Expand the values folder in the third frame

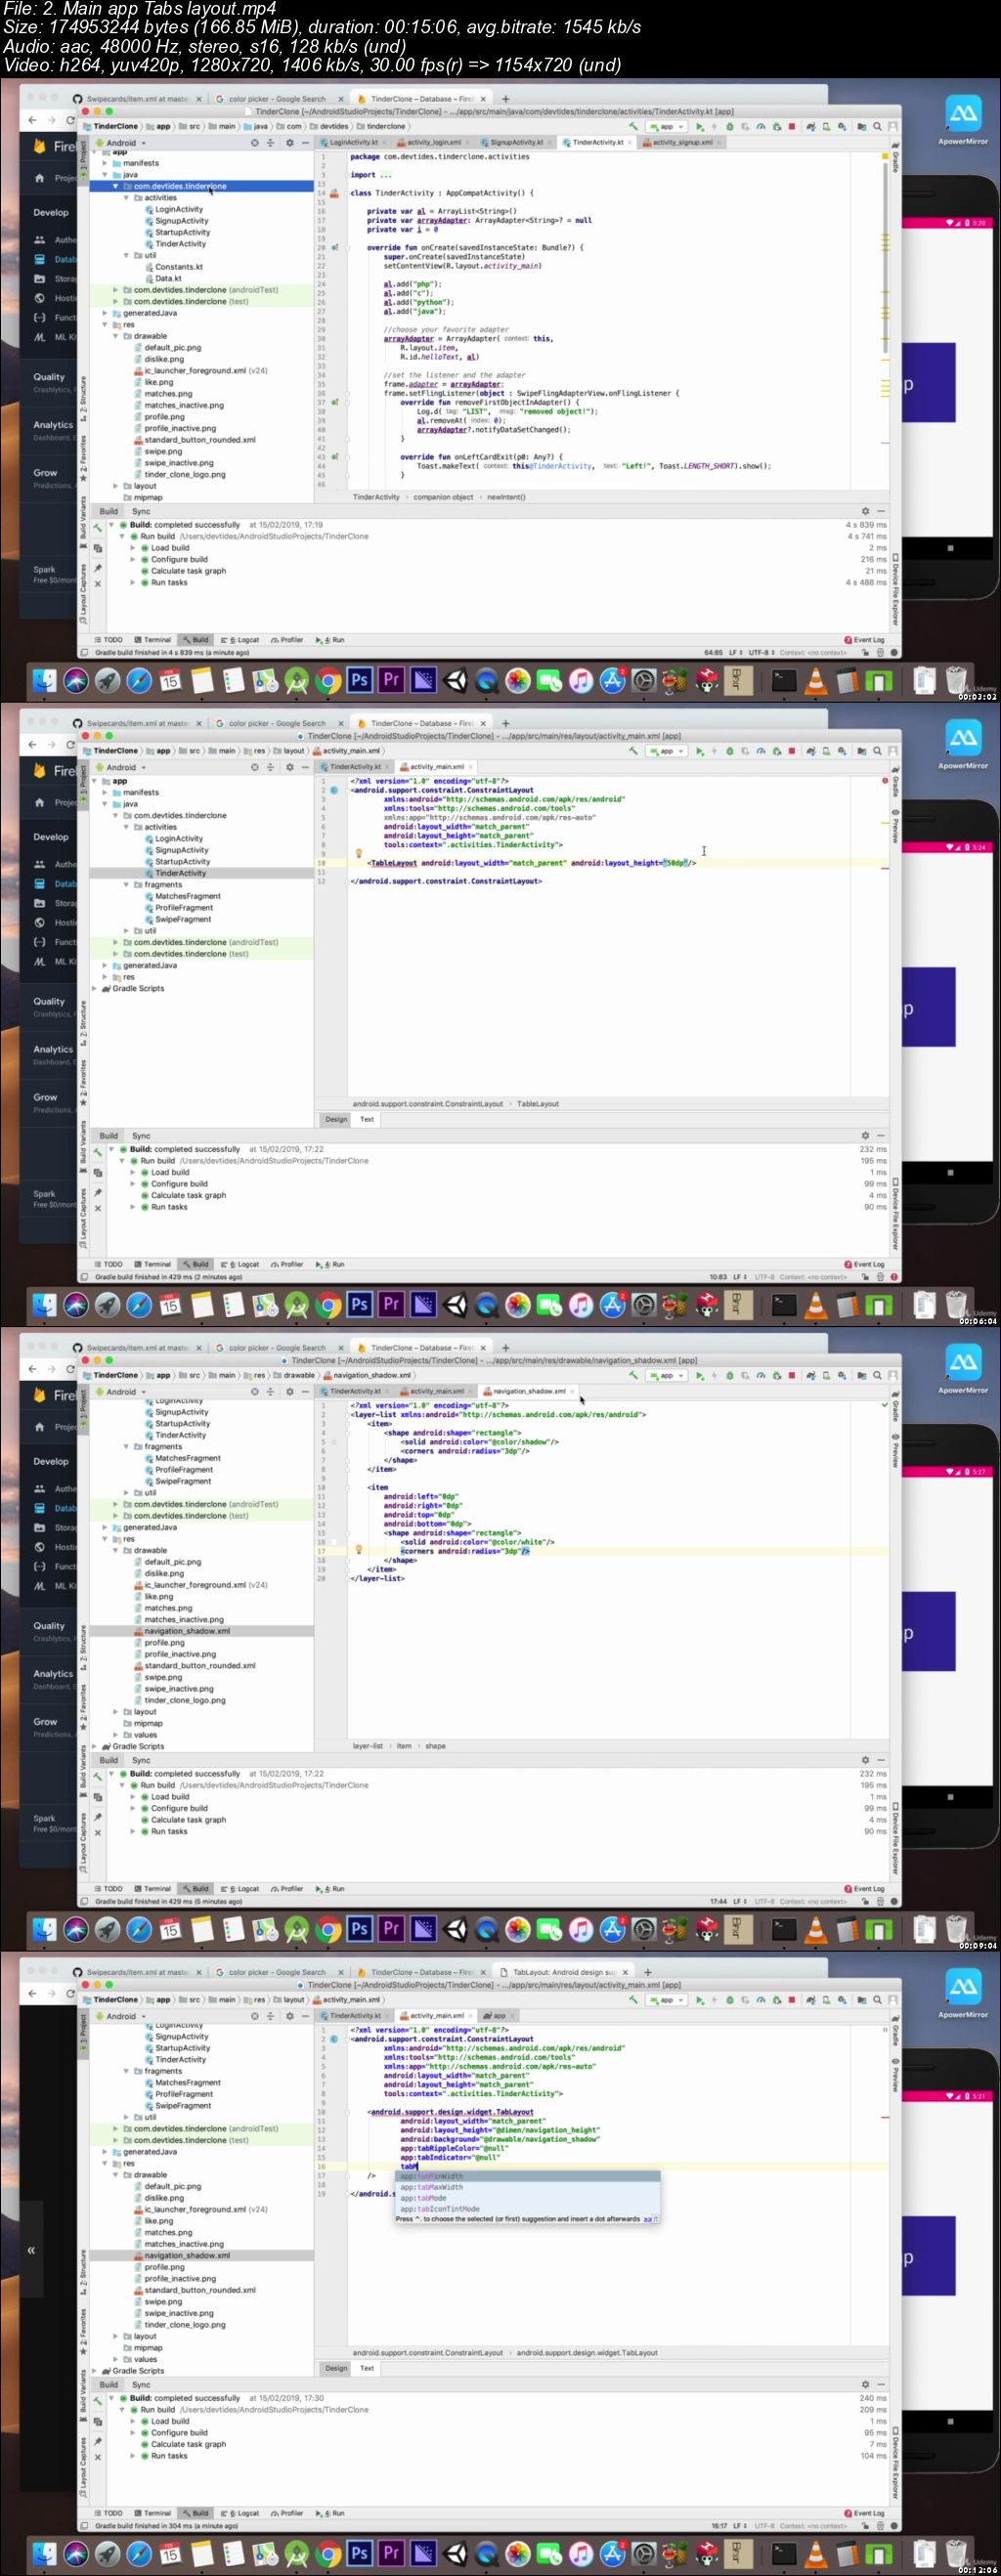[115, 1735]
